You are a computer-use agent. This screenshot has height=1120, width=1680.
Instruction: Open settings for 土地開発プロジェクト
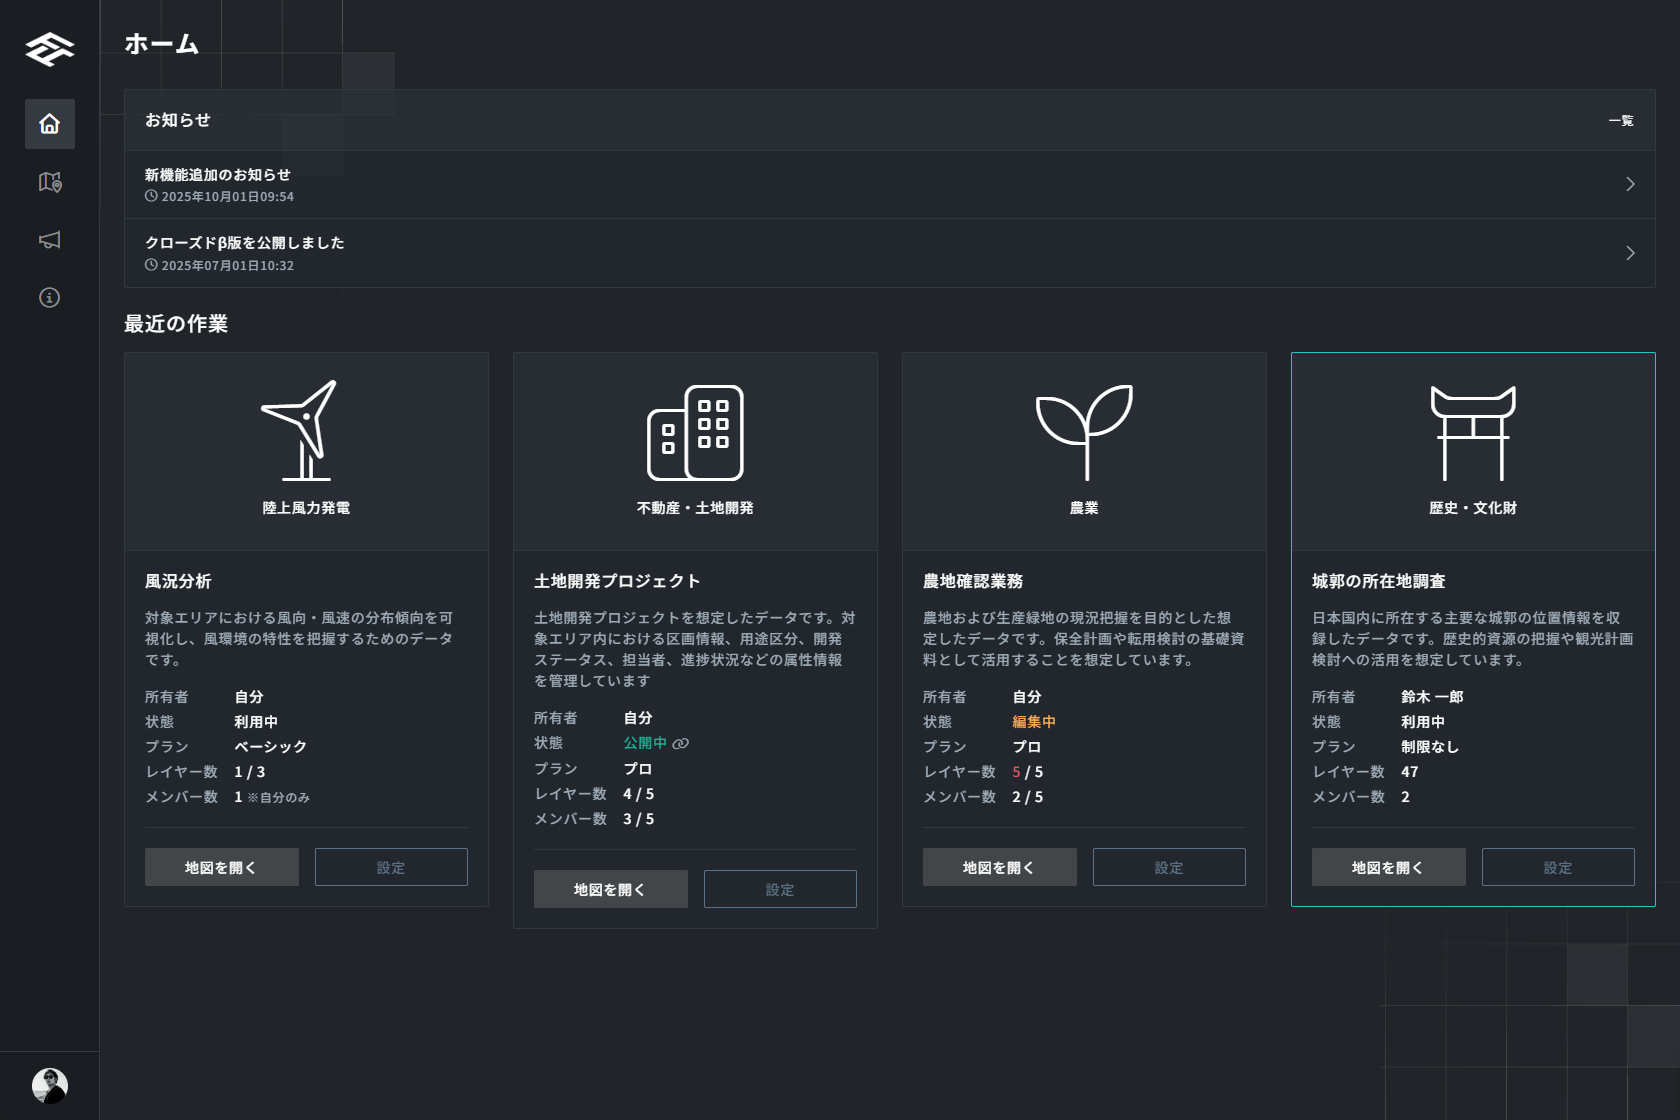[x=780, y=889]
